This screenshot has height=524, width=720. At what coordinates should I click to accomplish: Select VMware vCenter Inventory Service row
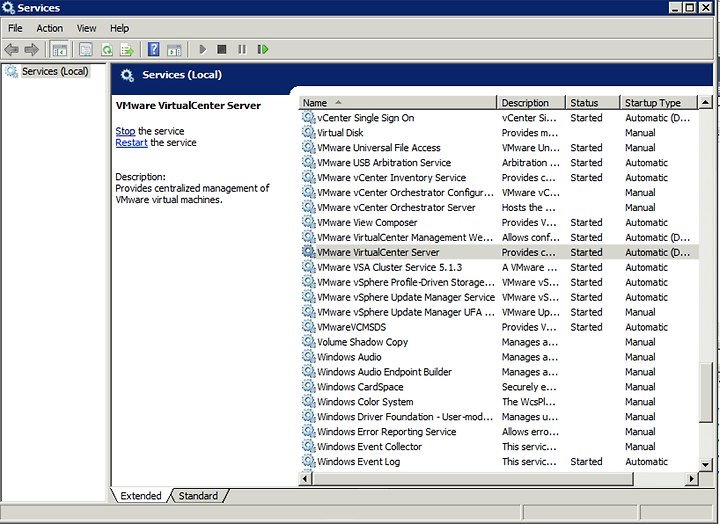click(500, 178)
